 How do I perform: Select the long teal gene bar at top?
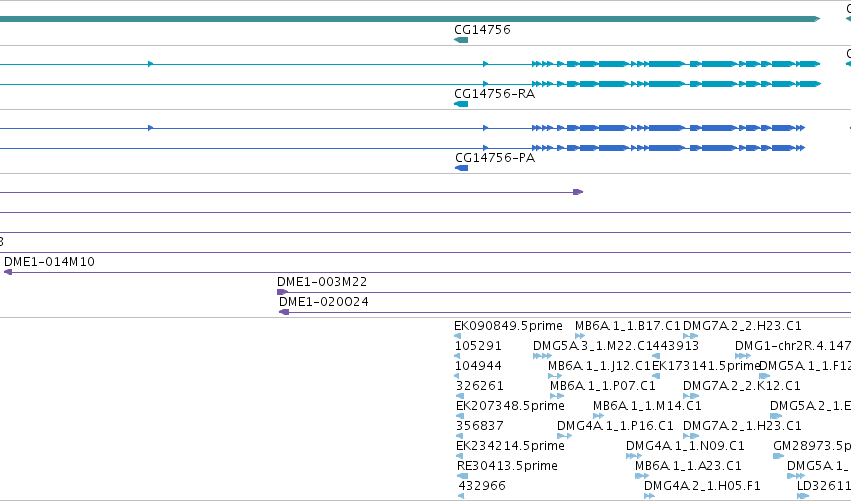tap(410, 19)
